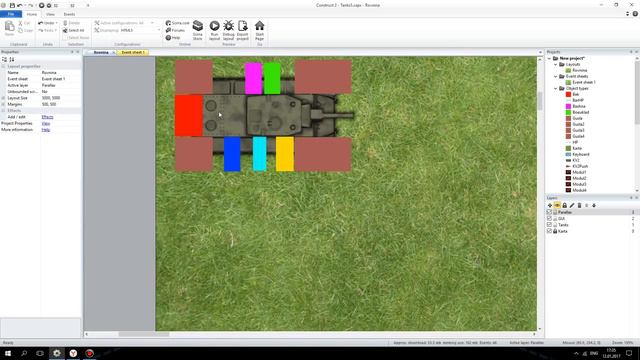The width and height of the screenshot is (640, 360).
Task: Collapse the Event sheets folder
Action: point(556,76)
